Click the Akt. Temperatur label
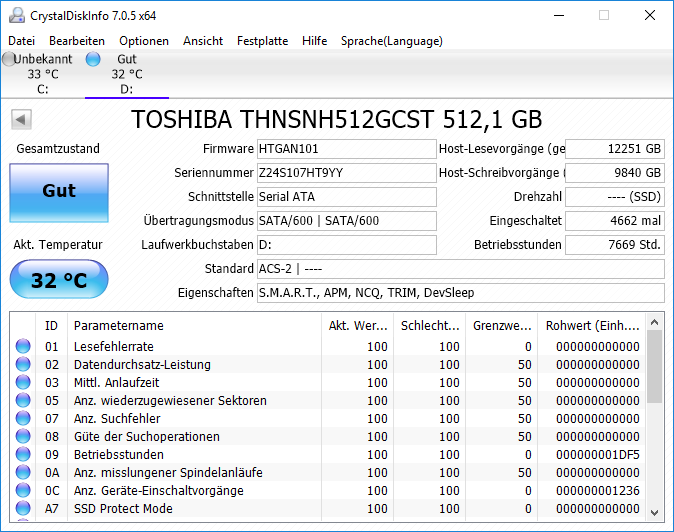The width and height of the screenshot is (674, 532). click(58, 245)
